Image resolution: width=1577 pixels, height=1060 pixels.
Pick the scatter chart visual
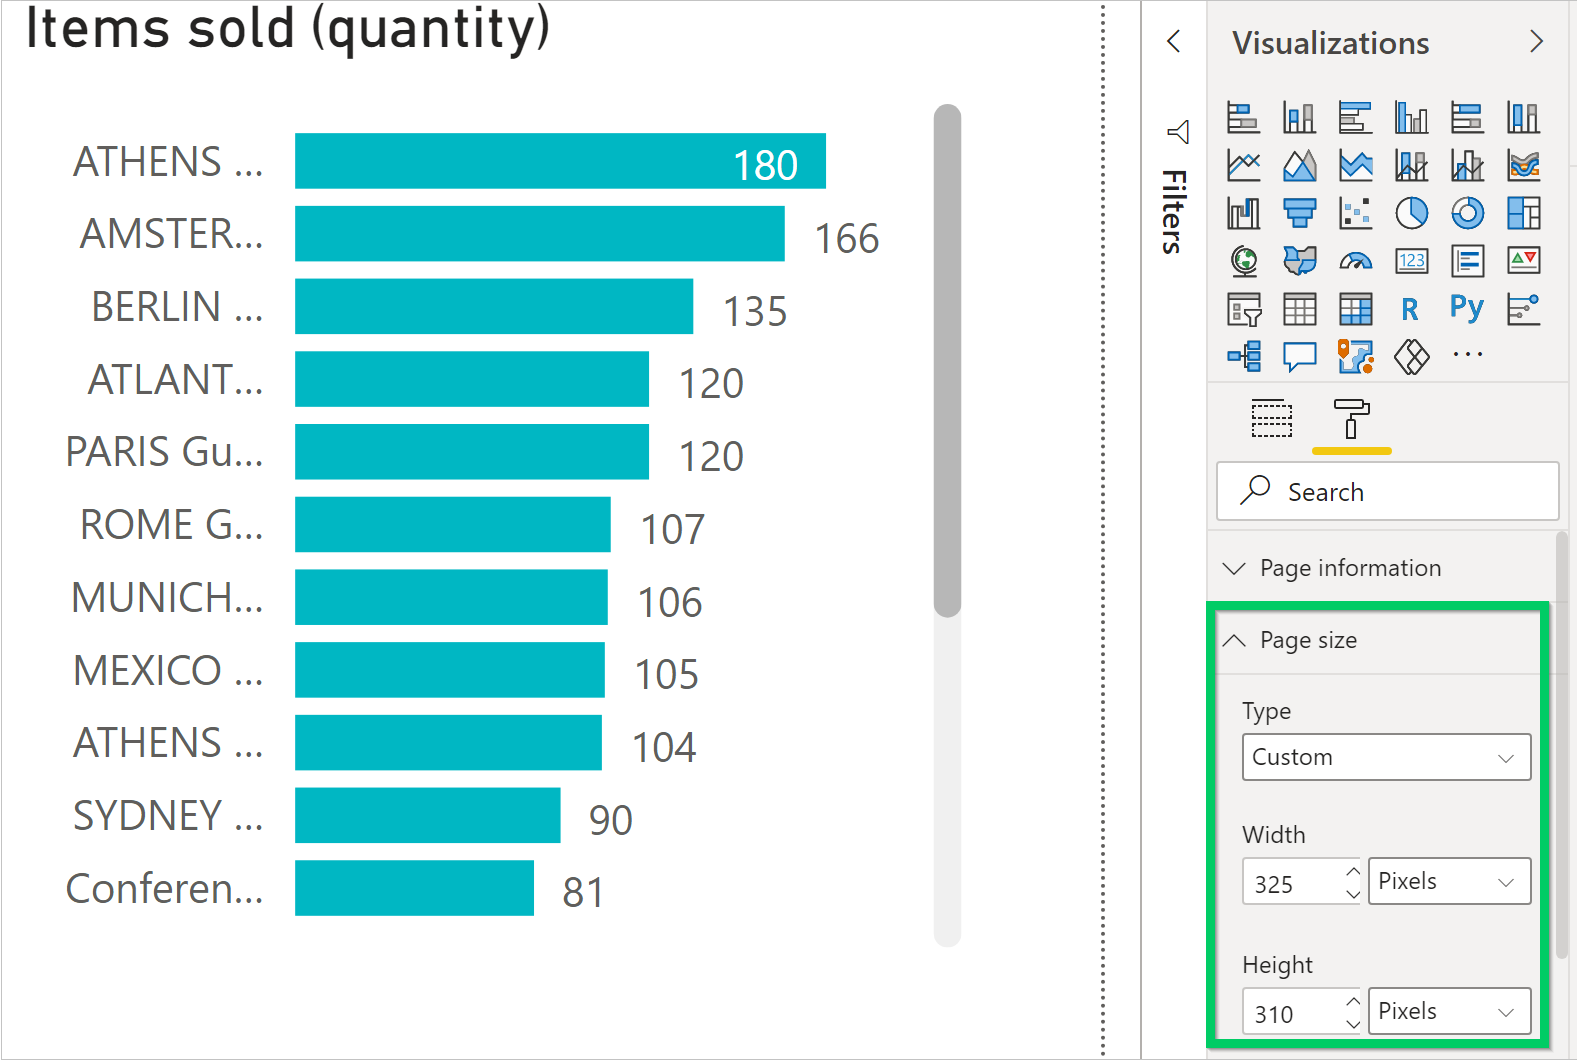coord(1355,213)
